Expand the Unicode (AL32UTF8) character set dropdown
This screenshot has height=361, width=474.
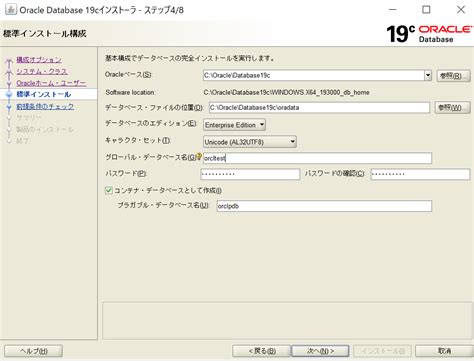tap(250, 142)
